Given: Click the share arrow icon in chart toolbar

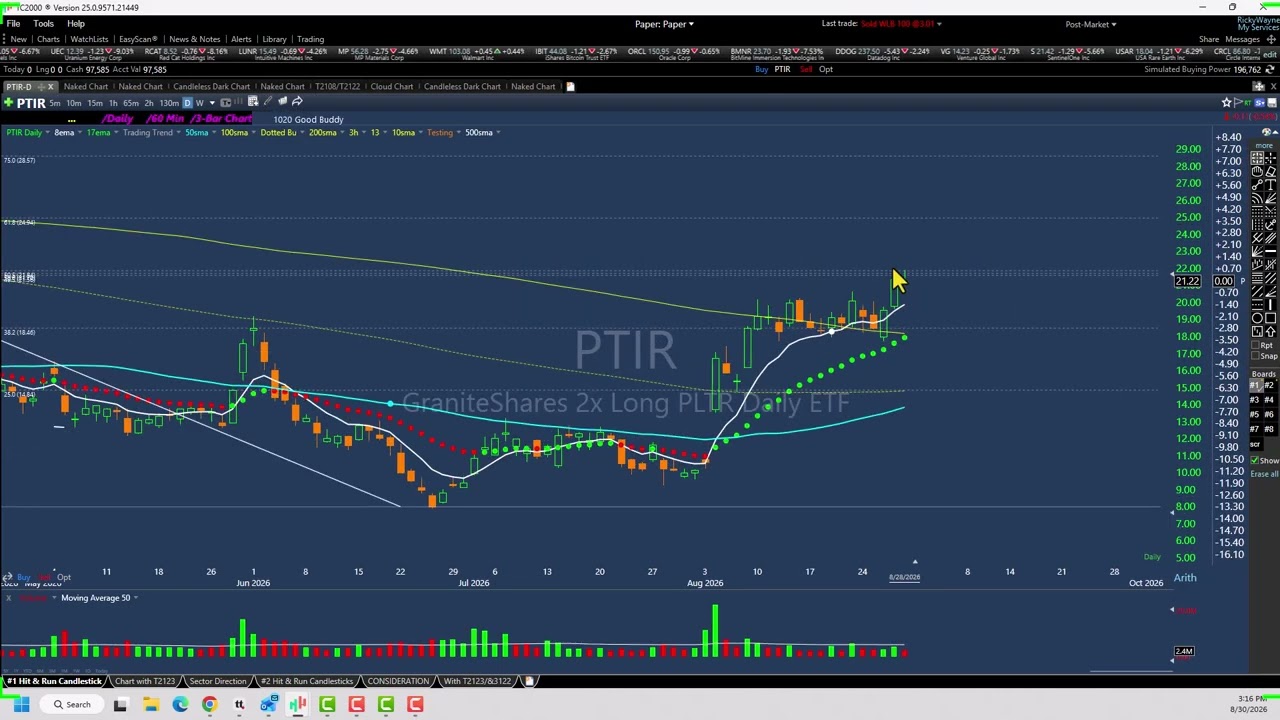Looking at the screenshot, I should coord(297,101).
